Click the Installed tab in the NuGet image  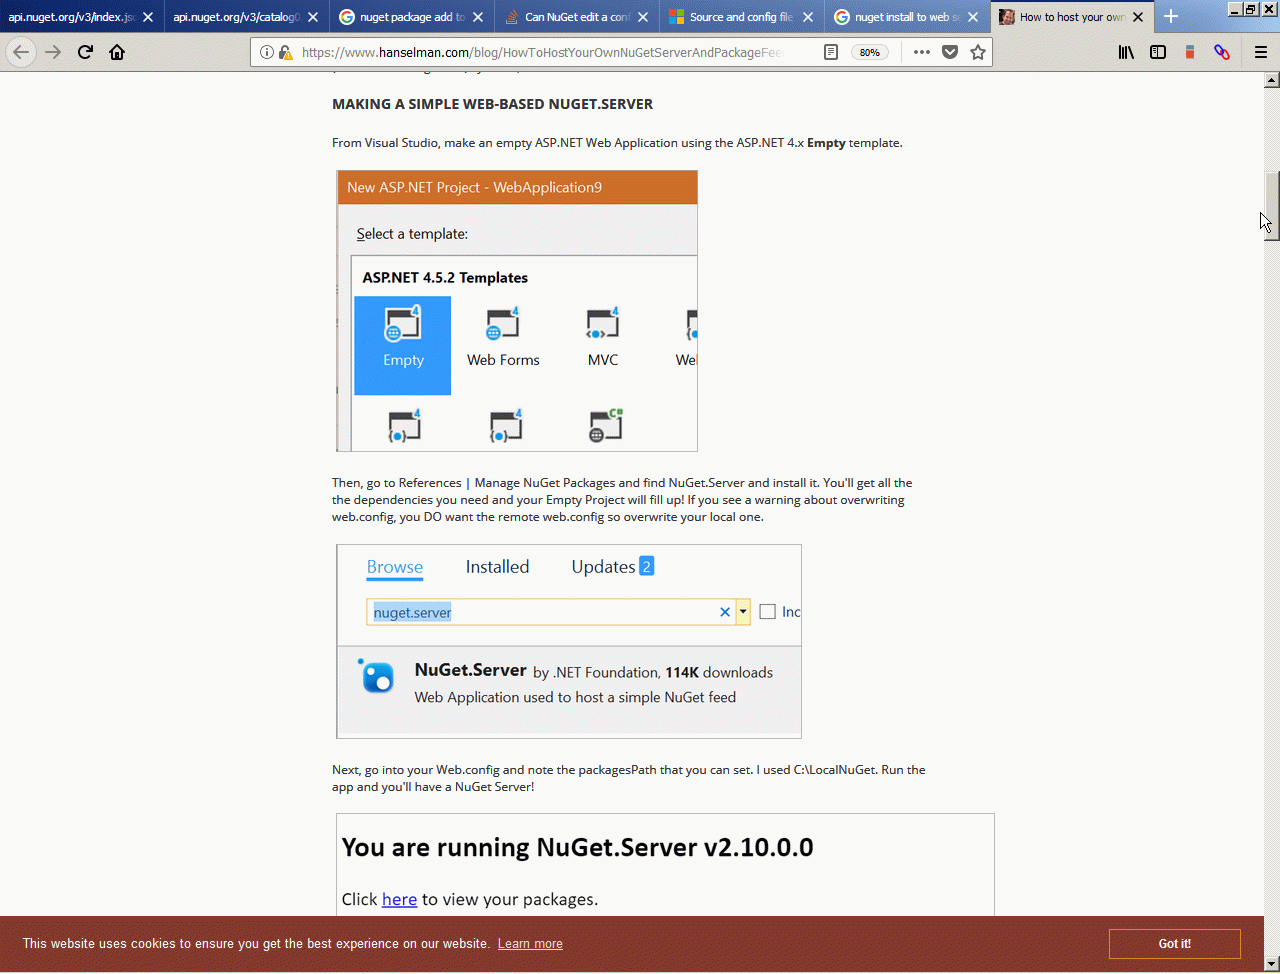(x=497, y=567)
